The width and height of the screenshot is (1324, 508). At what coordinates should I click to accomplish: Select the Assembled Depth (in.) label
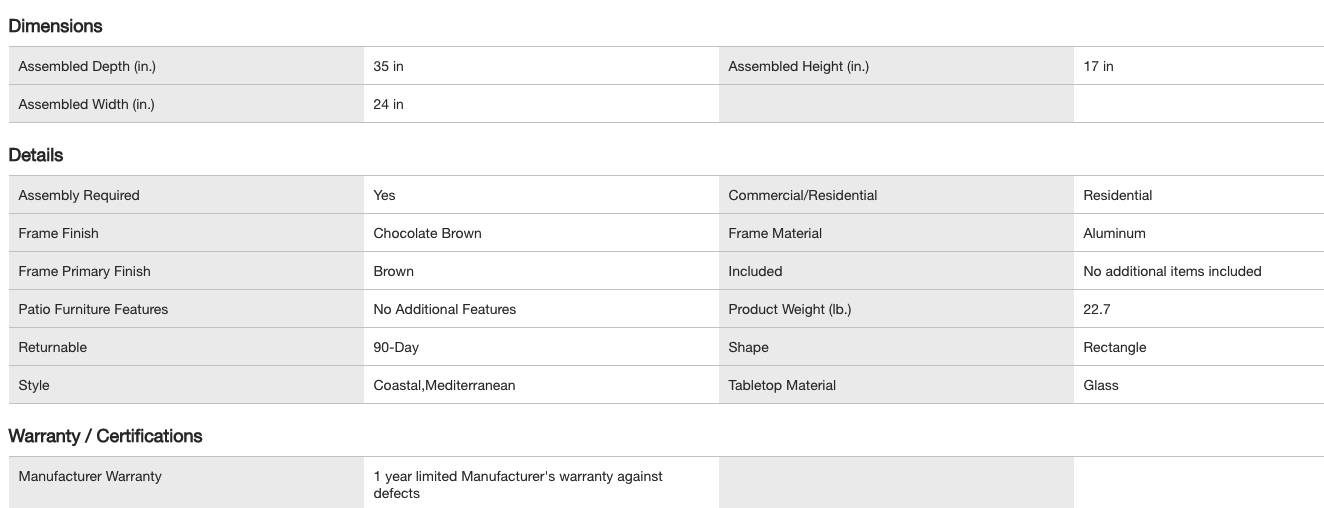click(87, 66)
